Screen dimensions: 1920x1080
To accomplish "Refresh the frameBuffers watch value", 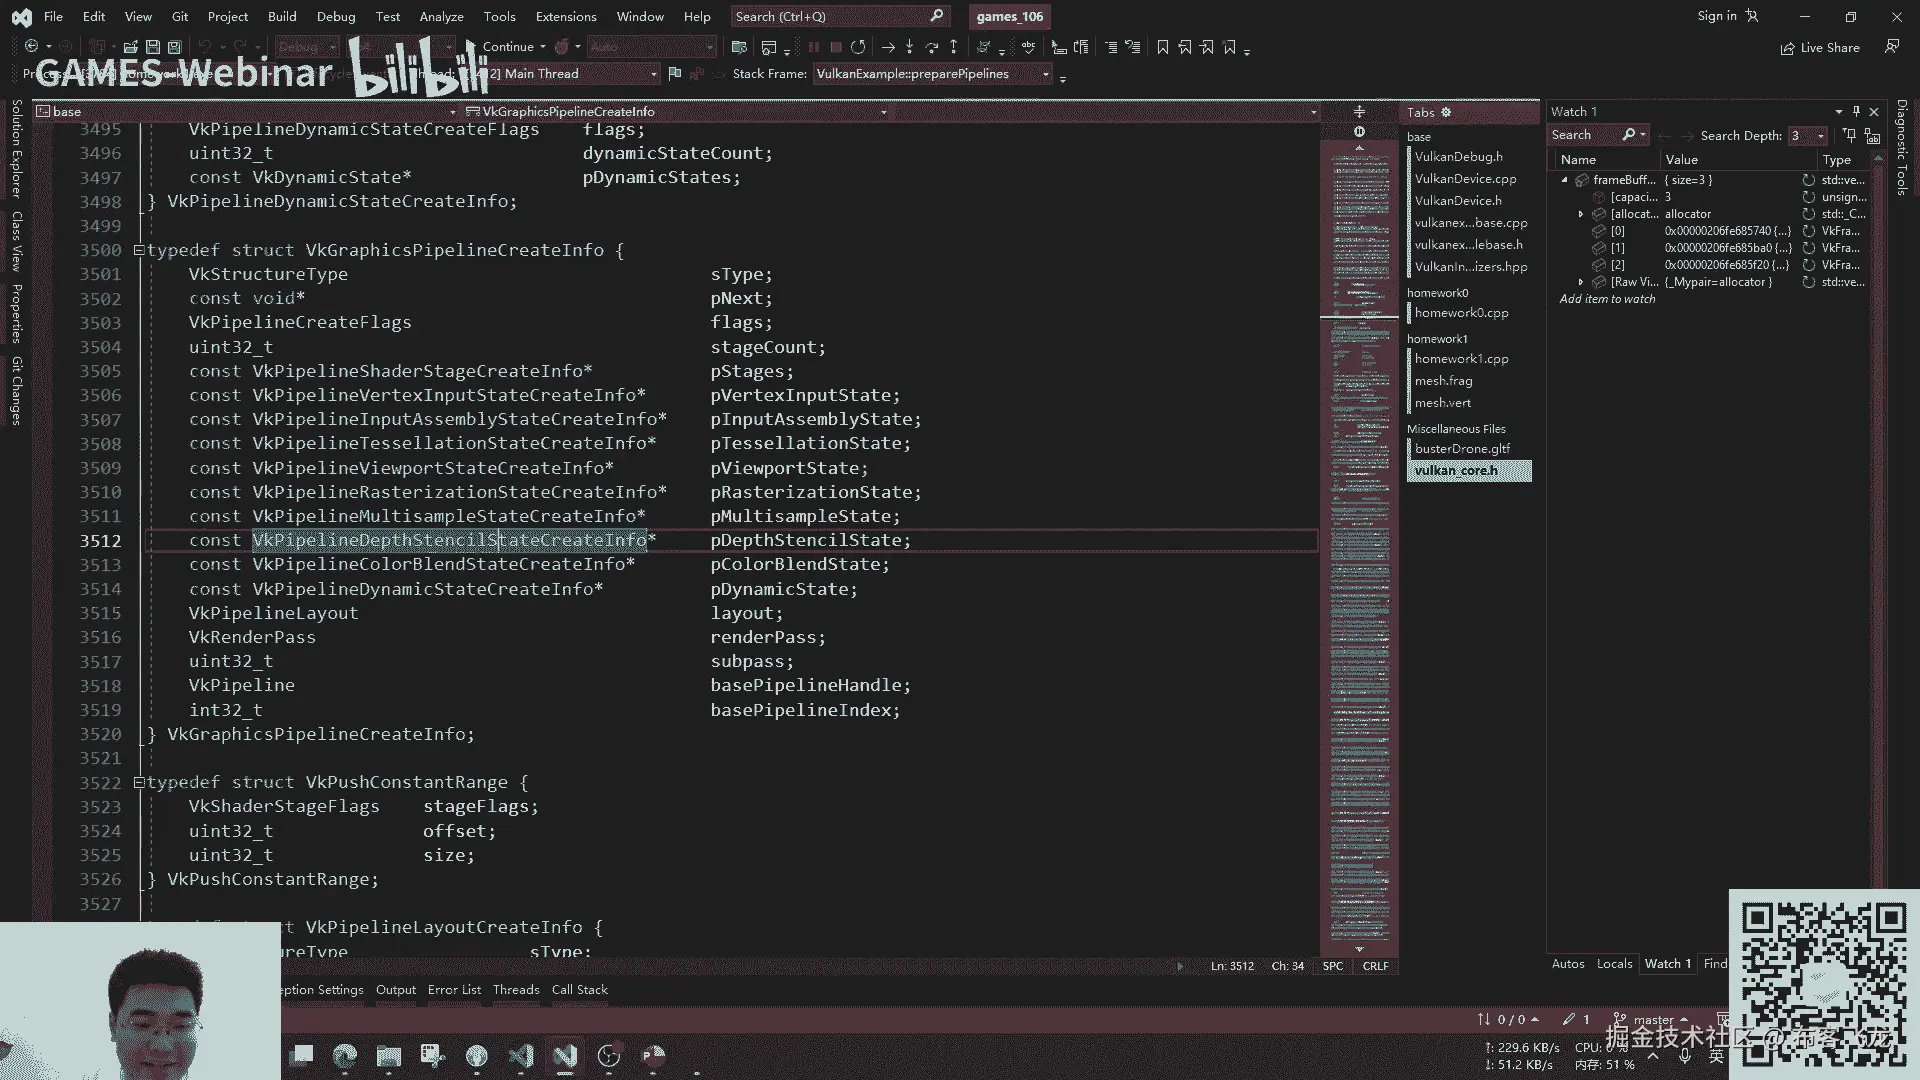I will pos(1808,180).
